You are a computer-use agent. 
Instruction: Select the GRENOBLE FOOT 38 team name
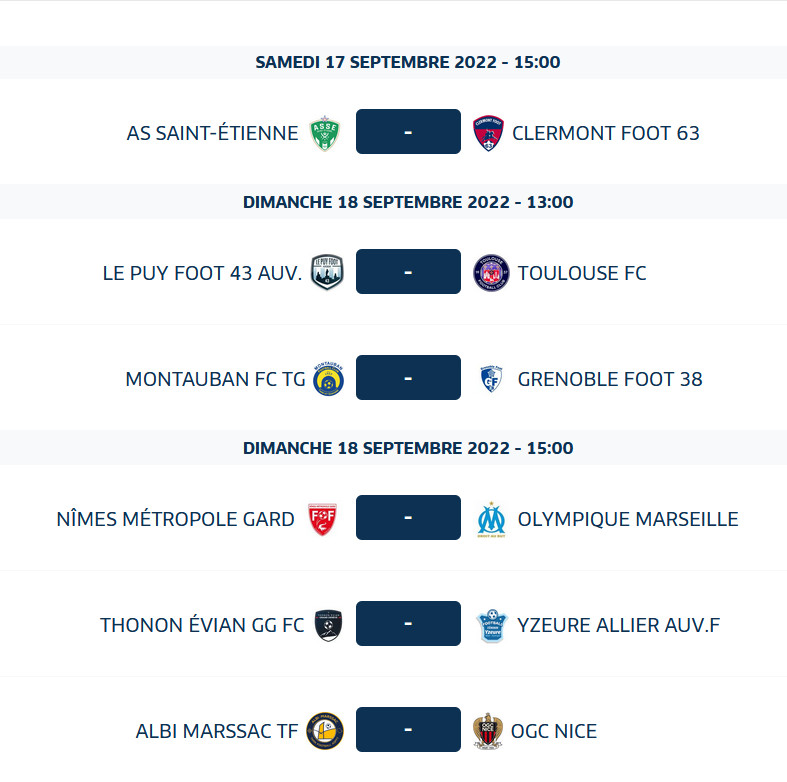610,379
